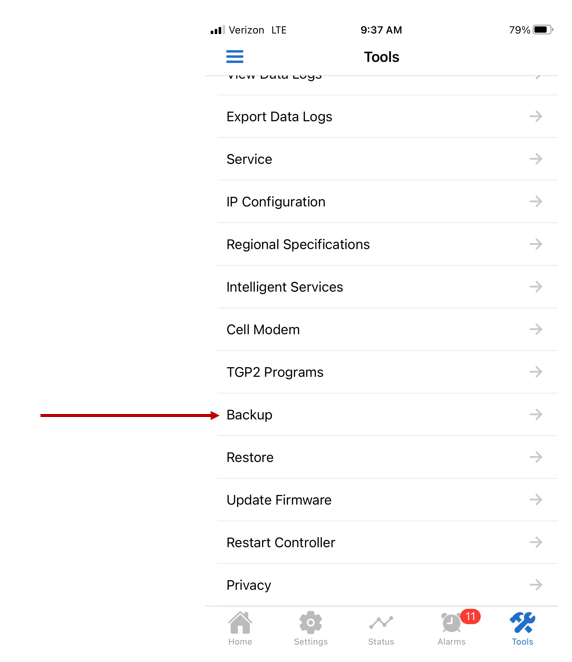
Task: Open Intelligent Services
Action: 388,287
